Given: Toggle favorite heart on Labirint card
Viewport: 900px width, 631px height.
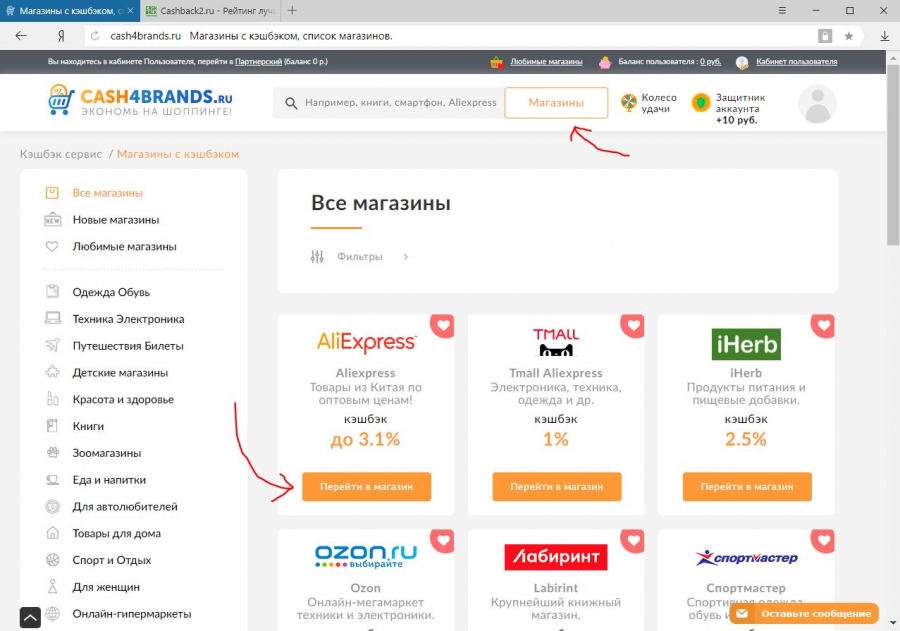Looking at the screenshot, I should tap(633, 541).
